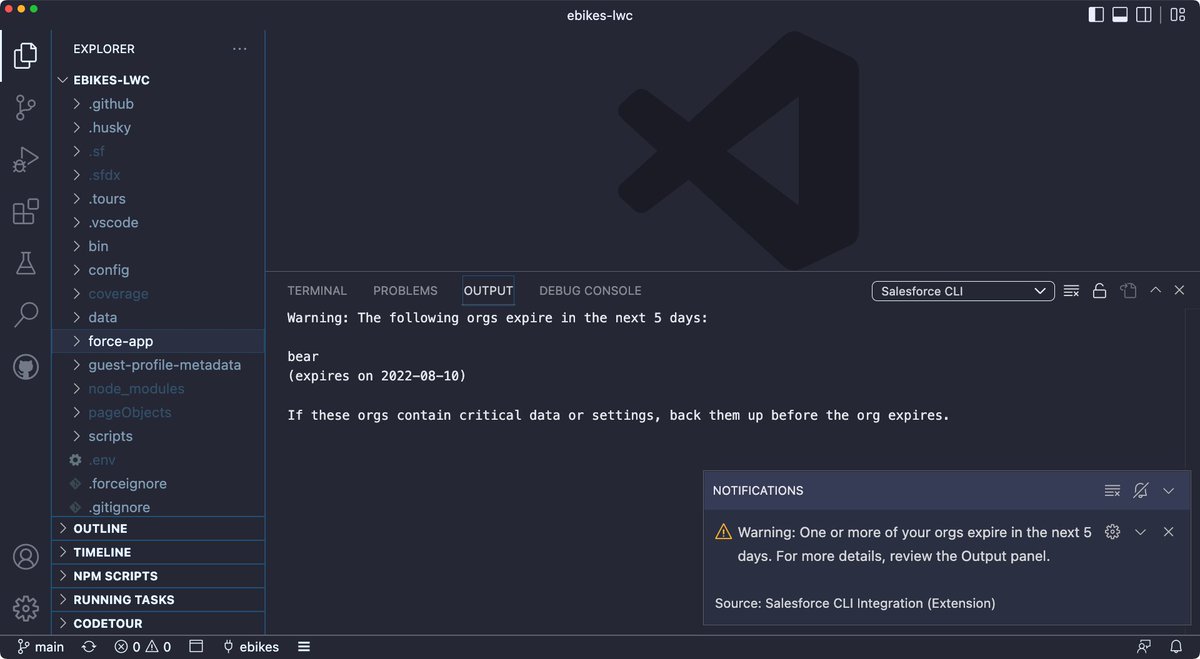Open the .gitignore file
Viewport: 1200px width, 659px height.
(x=158, y=507)
